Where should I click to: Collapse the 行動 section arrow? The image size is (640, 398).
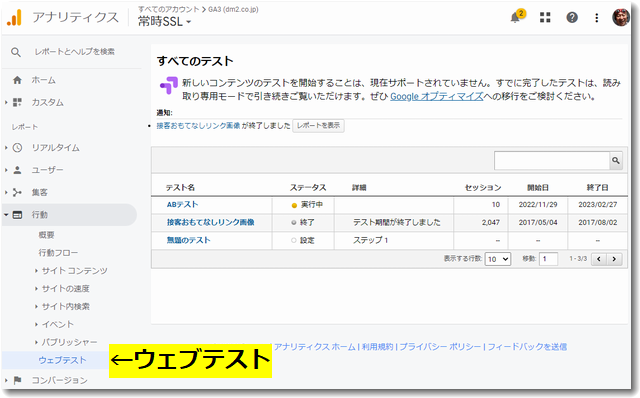[6, 215]
